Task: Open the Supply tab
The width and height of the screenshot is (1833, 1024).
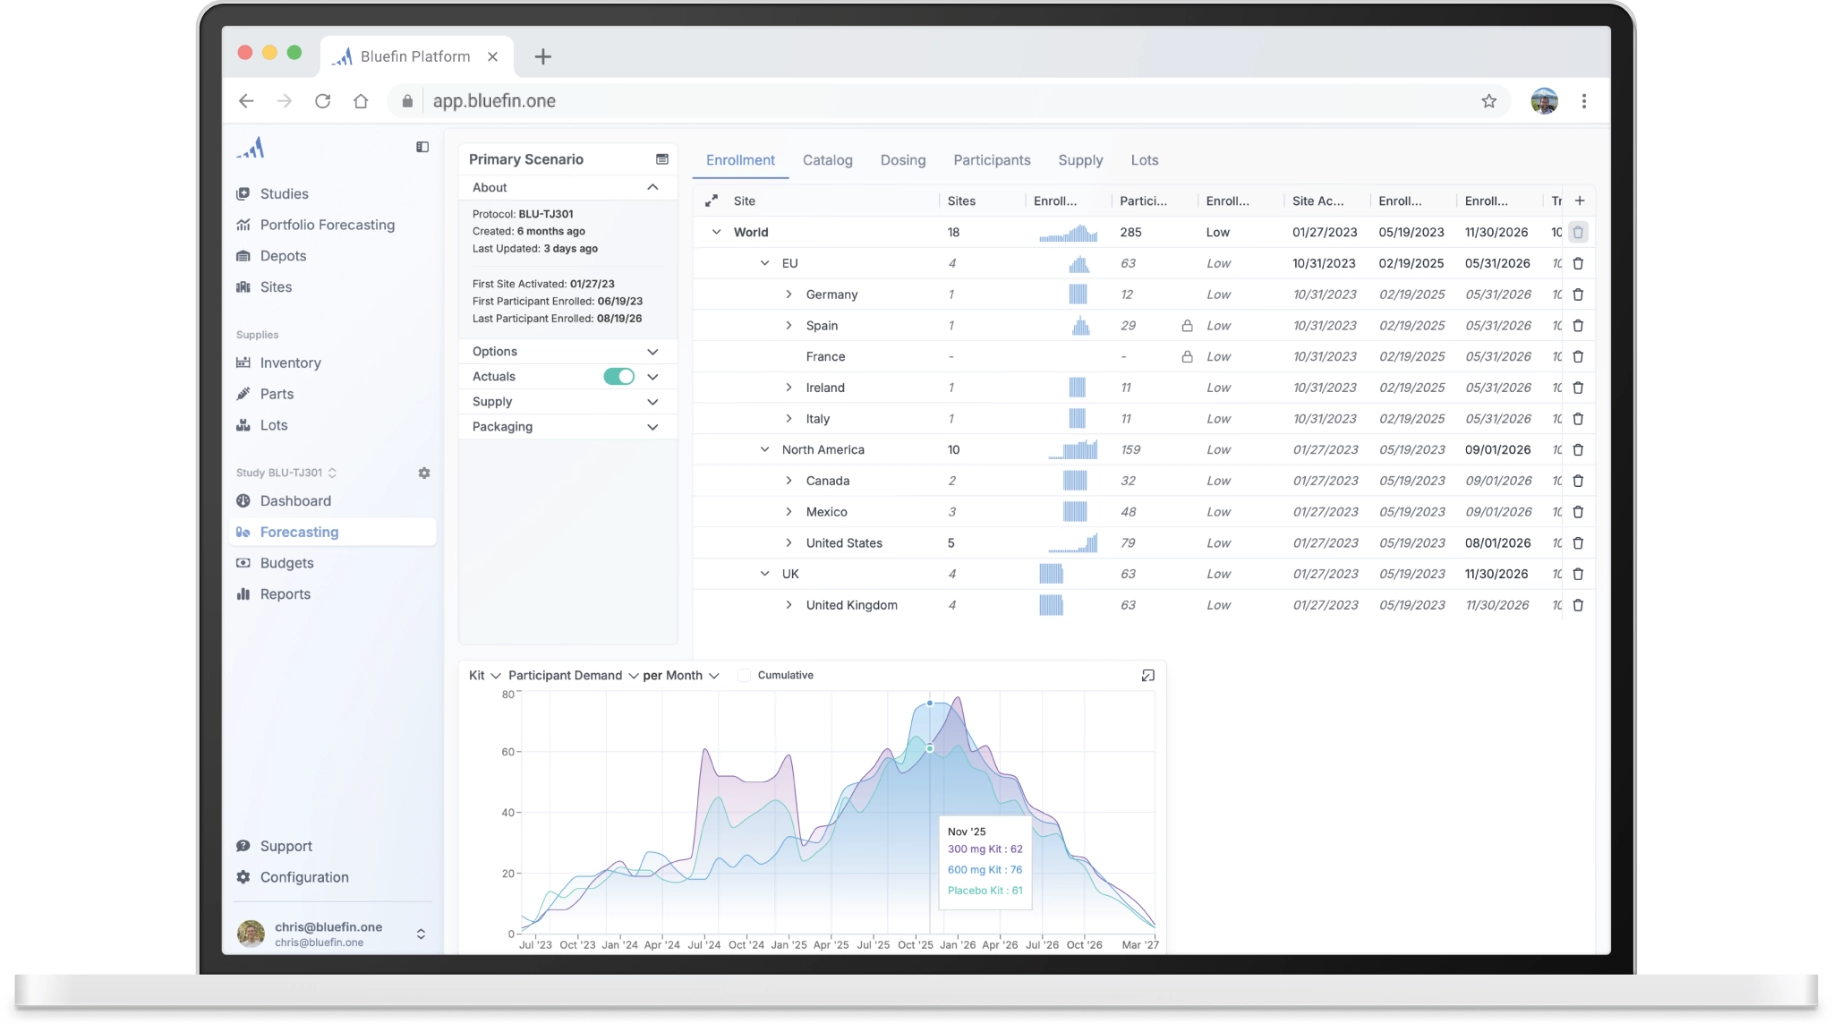Action: (x=1080, y=160)
